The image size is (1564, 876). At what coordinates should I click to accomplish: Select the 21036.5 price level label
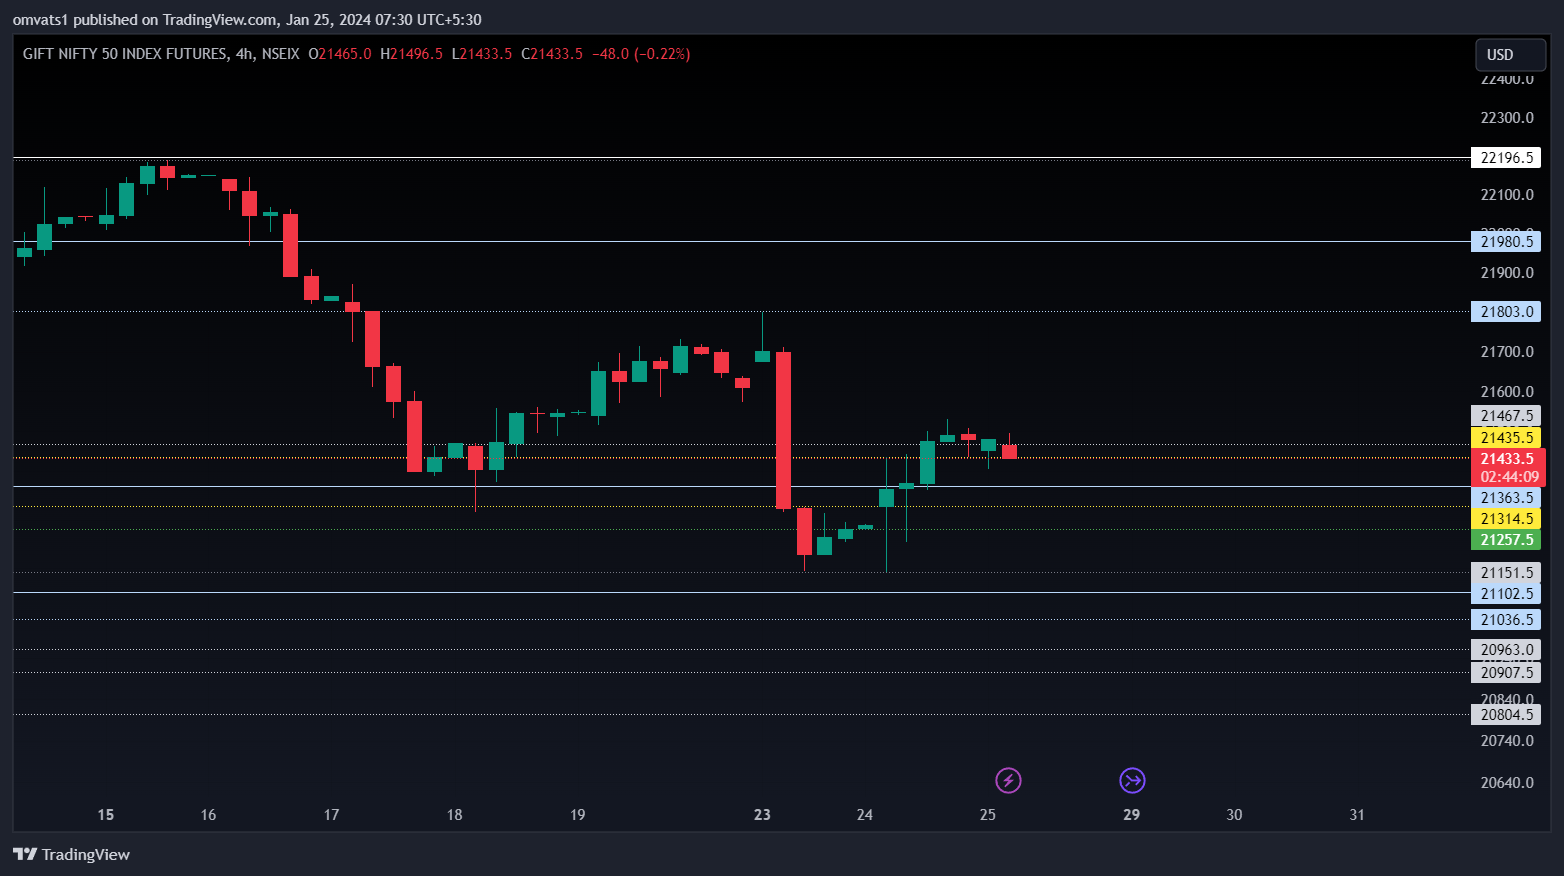(x=1506, y=620)
